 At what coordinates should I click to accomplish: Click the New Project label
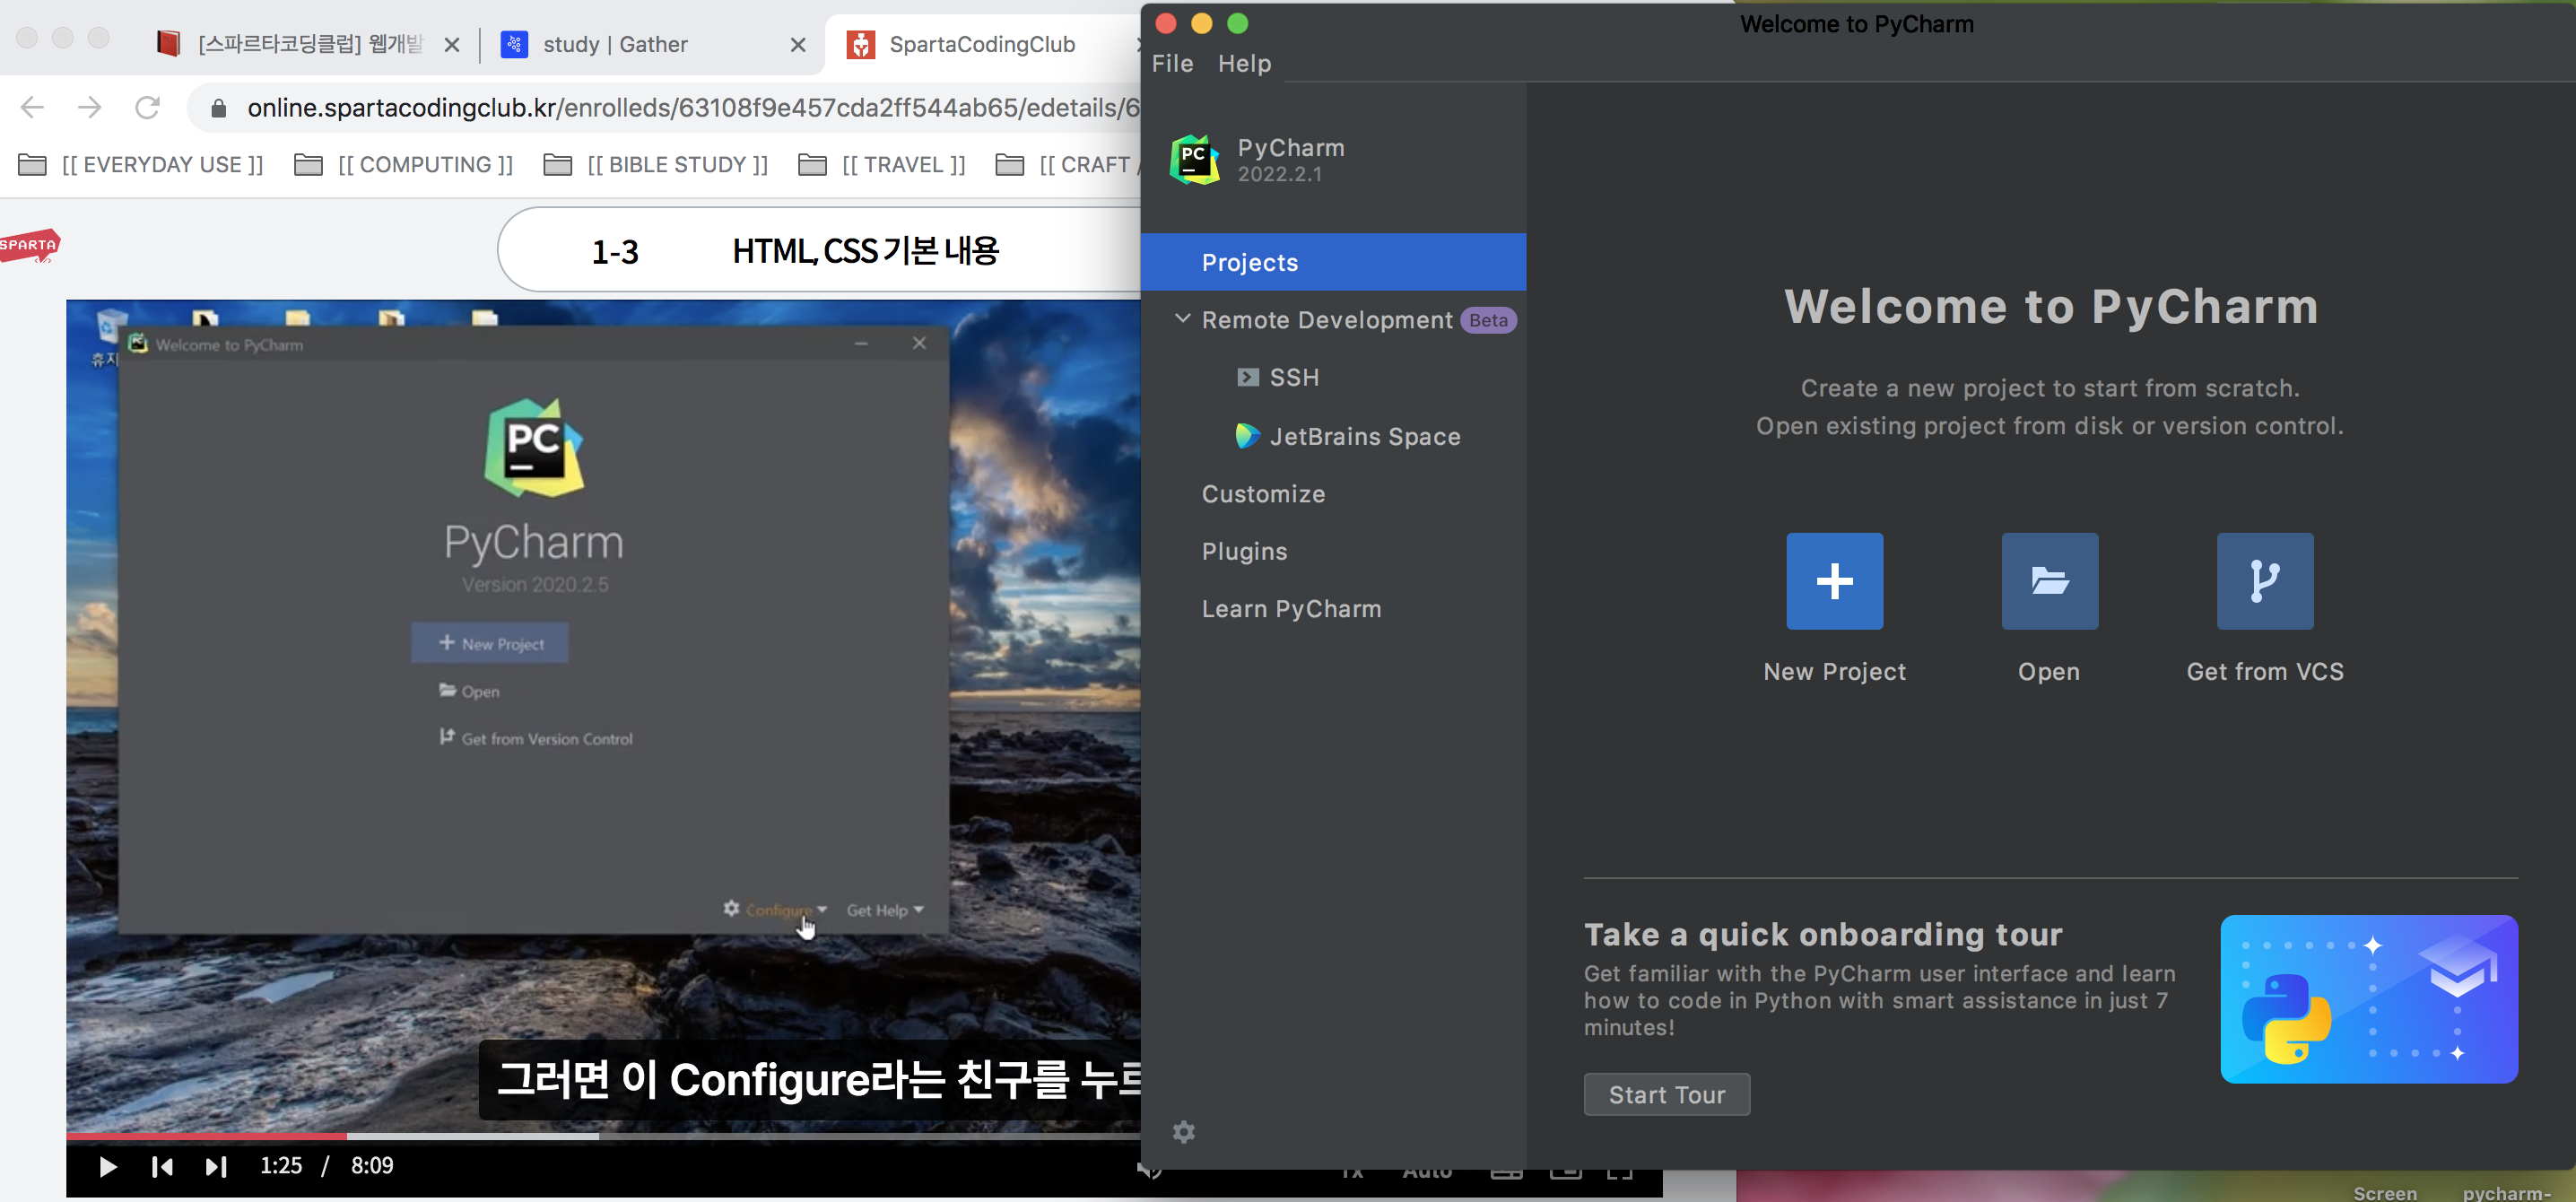tap(1834, 672)
